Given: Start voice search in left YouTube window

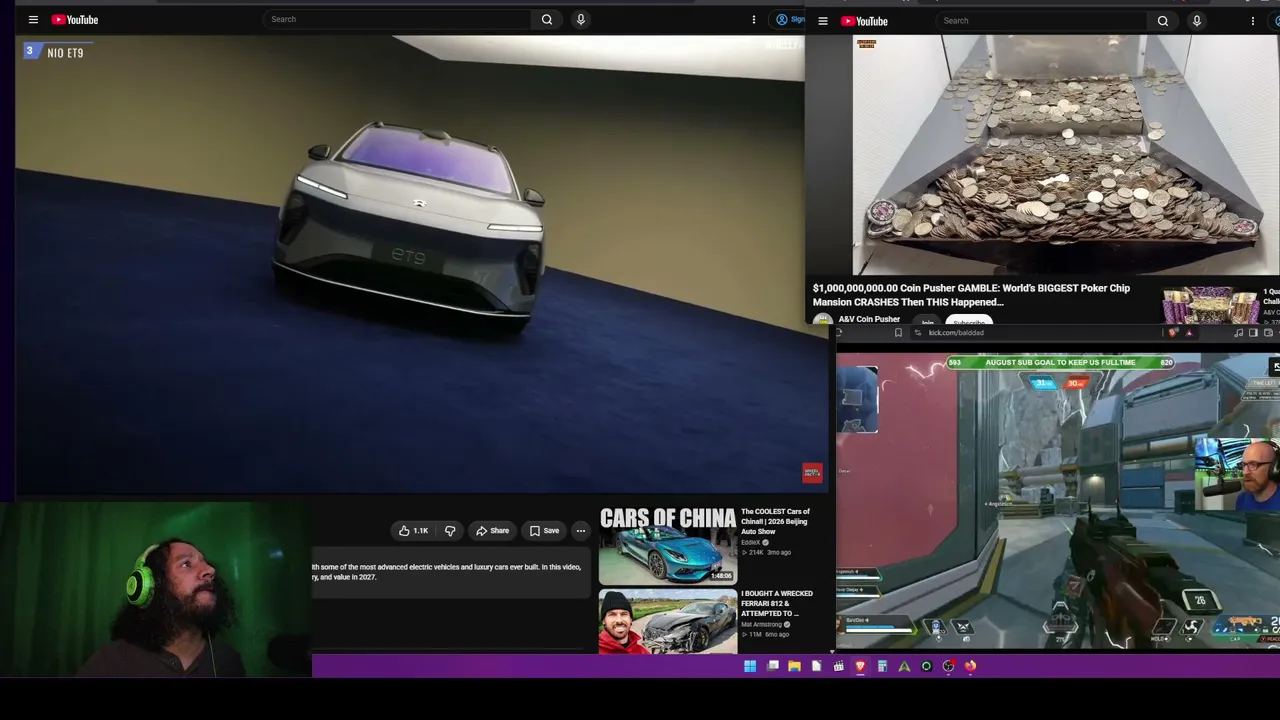Looking at the screenshot, I should tap(580, 19).
